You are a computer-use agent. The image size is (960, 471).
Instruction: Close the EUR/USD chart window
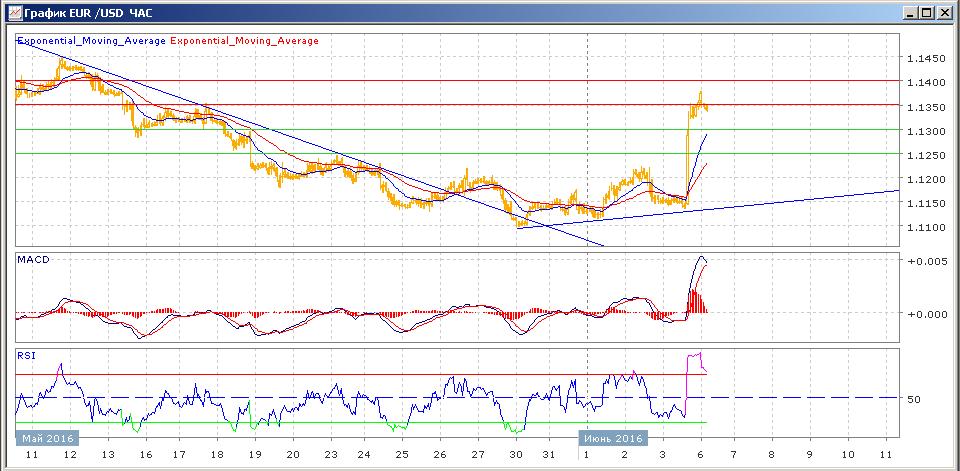pos(944,13)
